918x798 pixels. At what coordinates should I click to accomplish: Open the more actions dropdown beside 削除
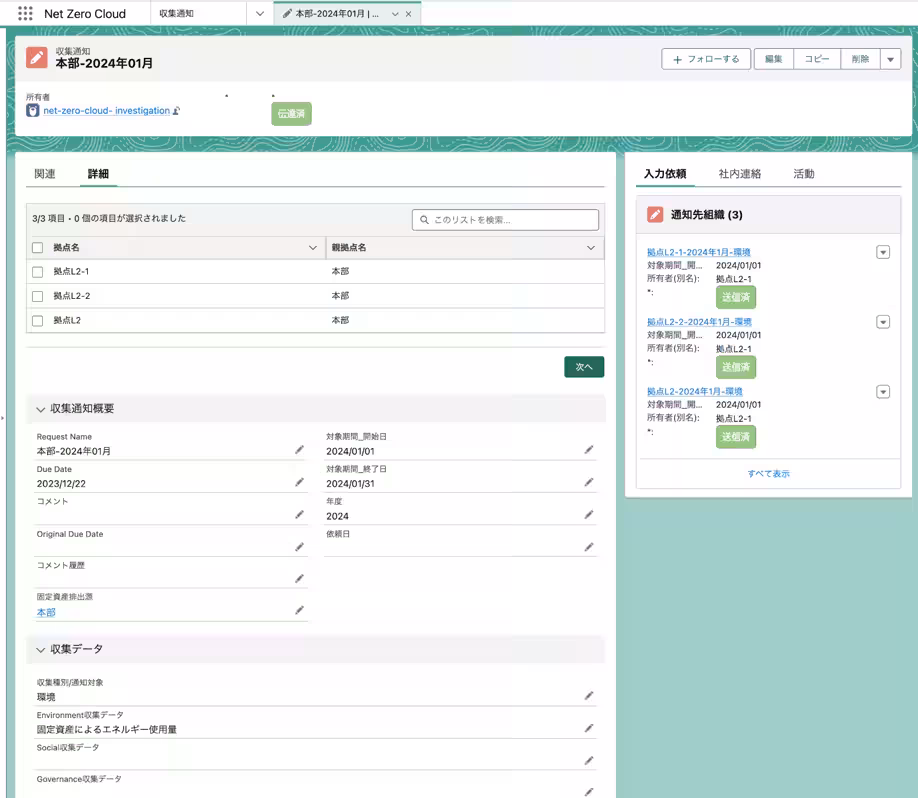point(890,60)
